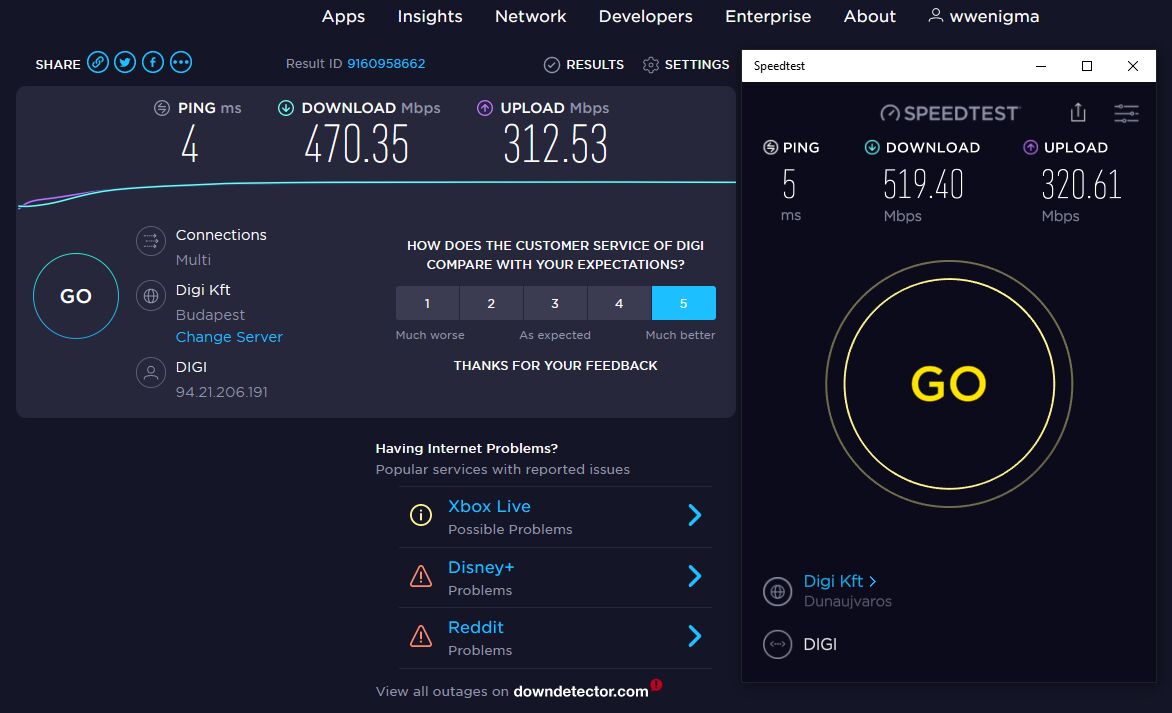
Task: Rate customer service as 2
Action: [491, 303]
